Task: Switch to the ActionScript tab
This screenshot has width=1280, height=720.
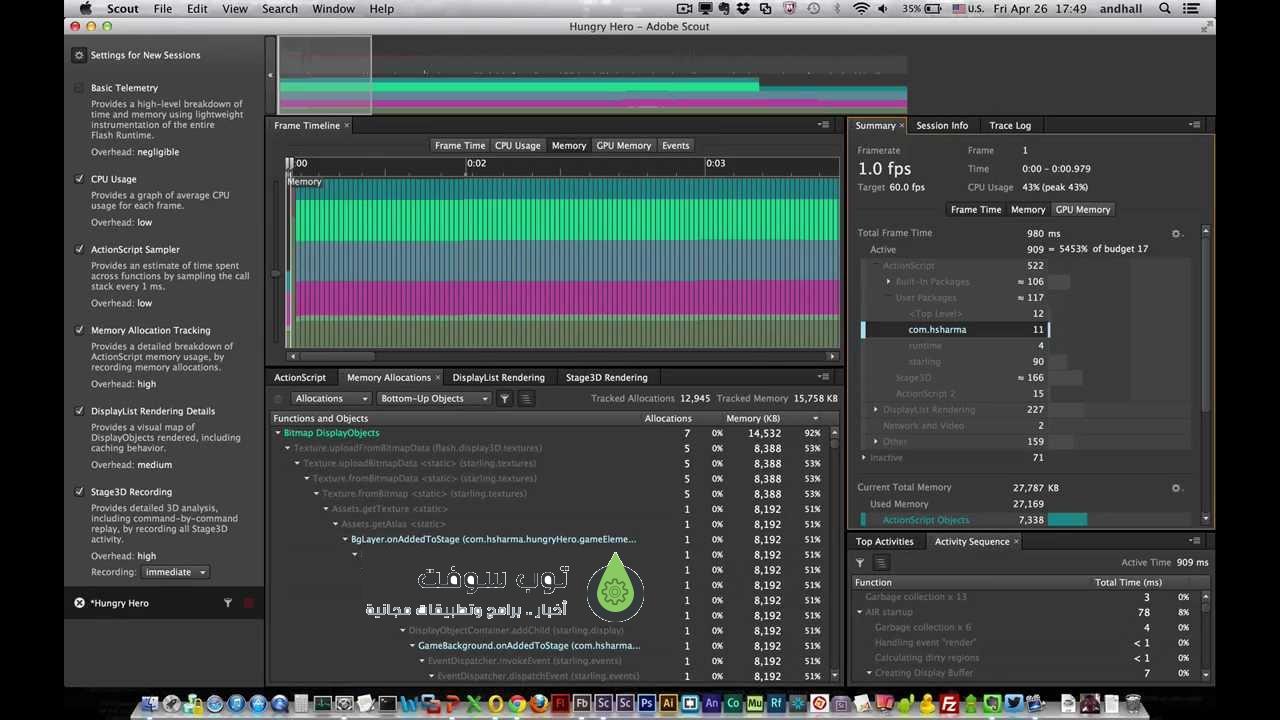Action: 300,377
